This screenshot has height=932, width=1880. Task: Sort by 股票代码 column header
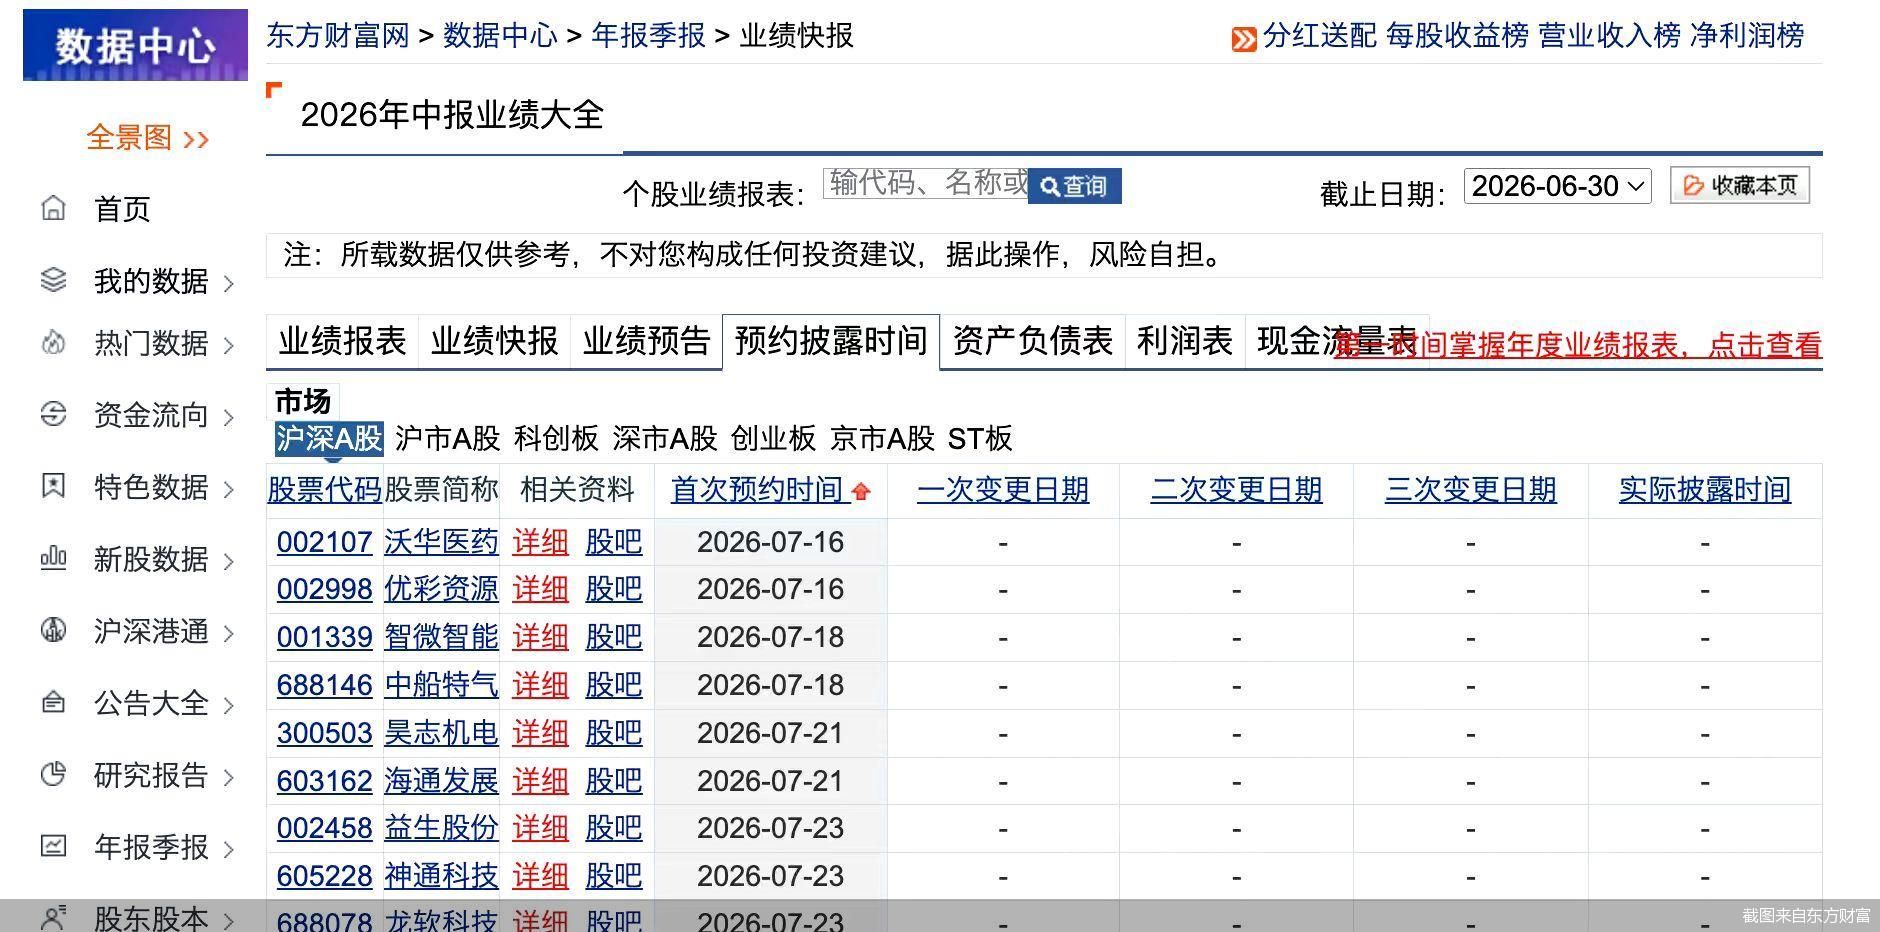[x=324, y=490]
